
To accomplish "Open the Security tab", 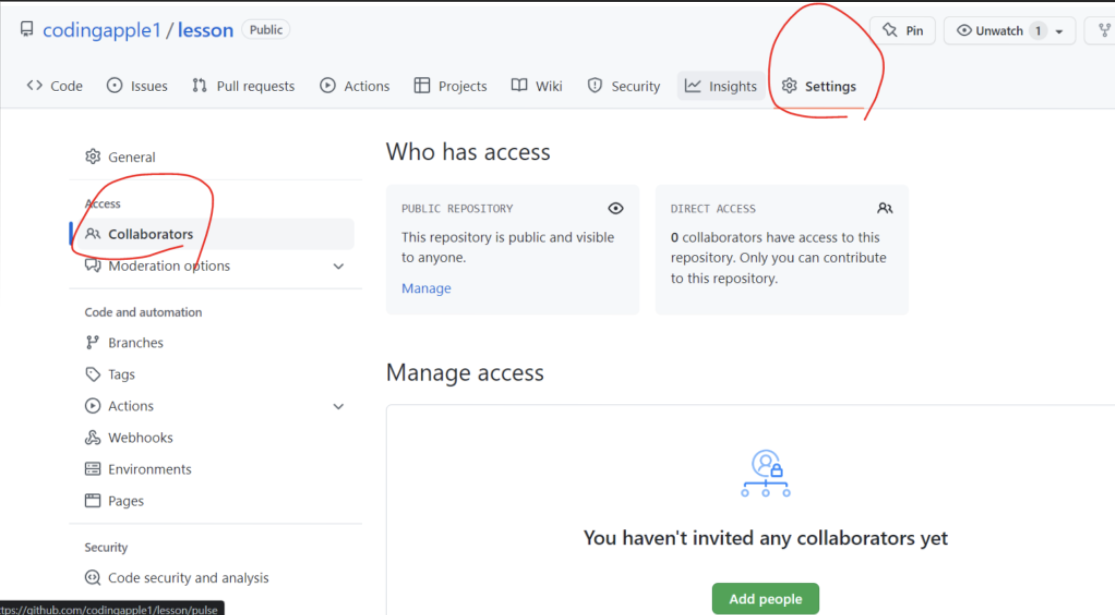I will click(x=624, y=86).
